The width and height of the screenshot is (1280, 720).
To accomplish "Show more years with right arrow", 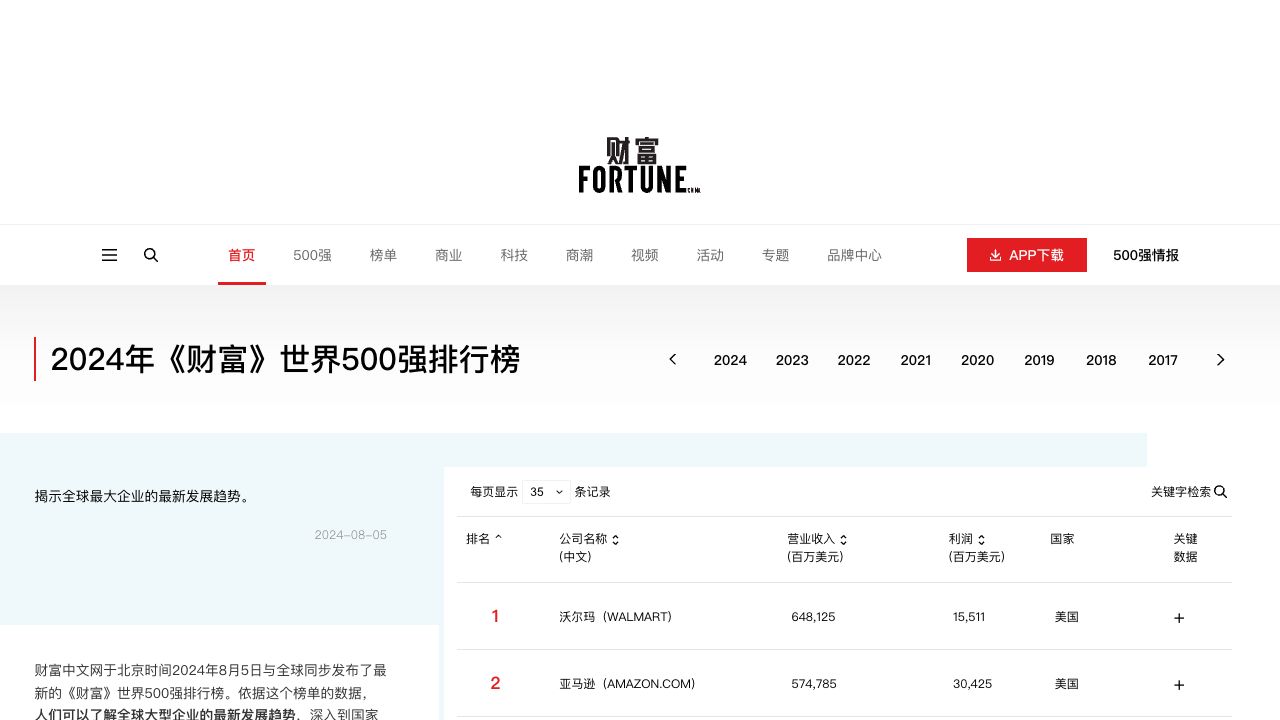I will point(1220,360).
